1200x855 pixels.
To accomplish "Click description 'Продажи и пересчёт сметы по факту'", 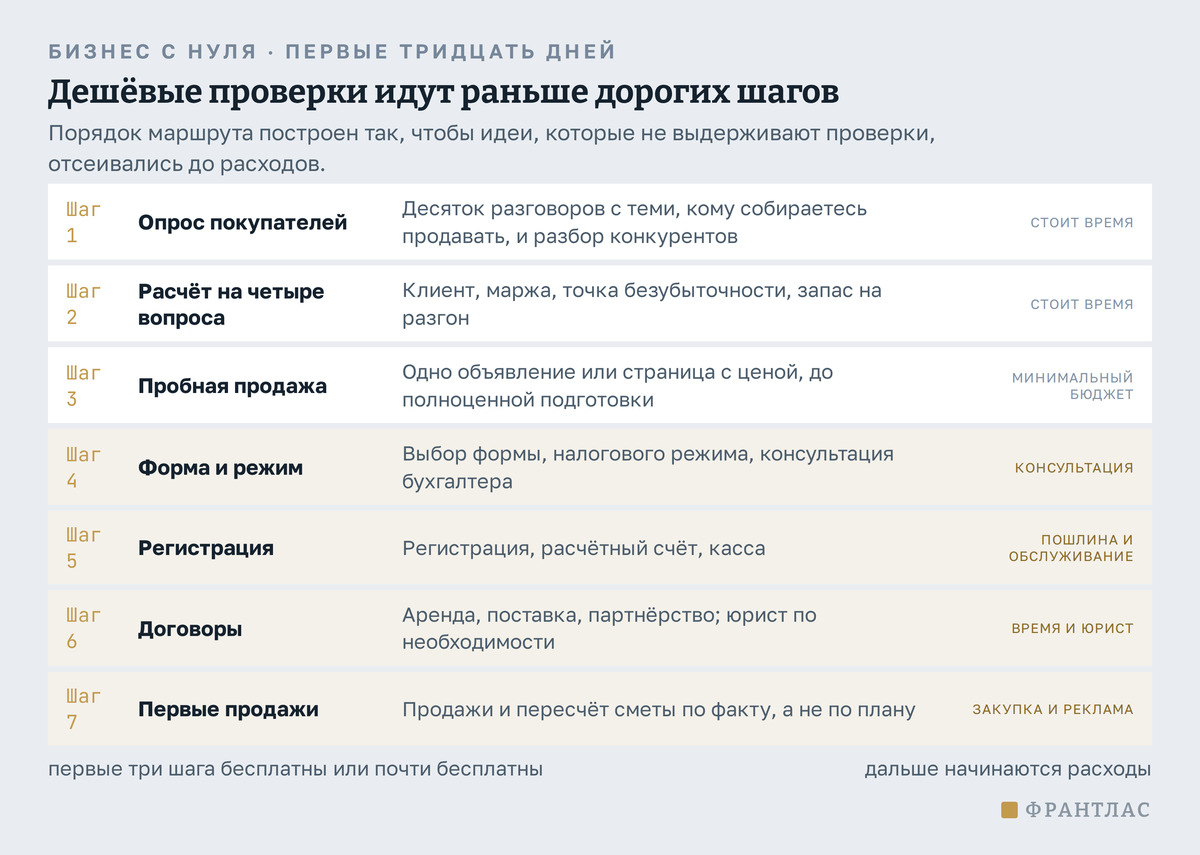I will [x=659, y=710].
